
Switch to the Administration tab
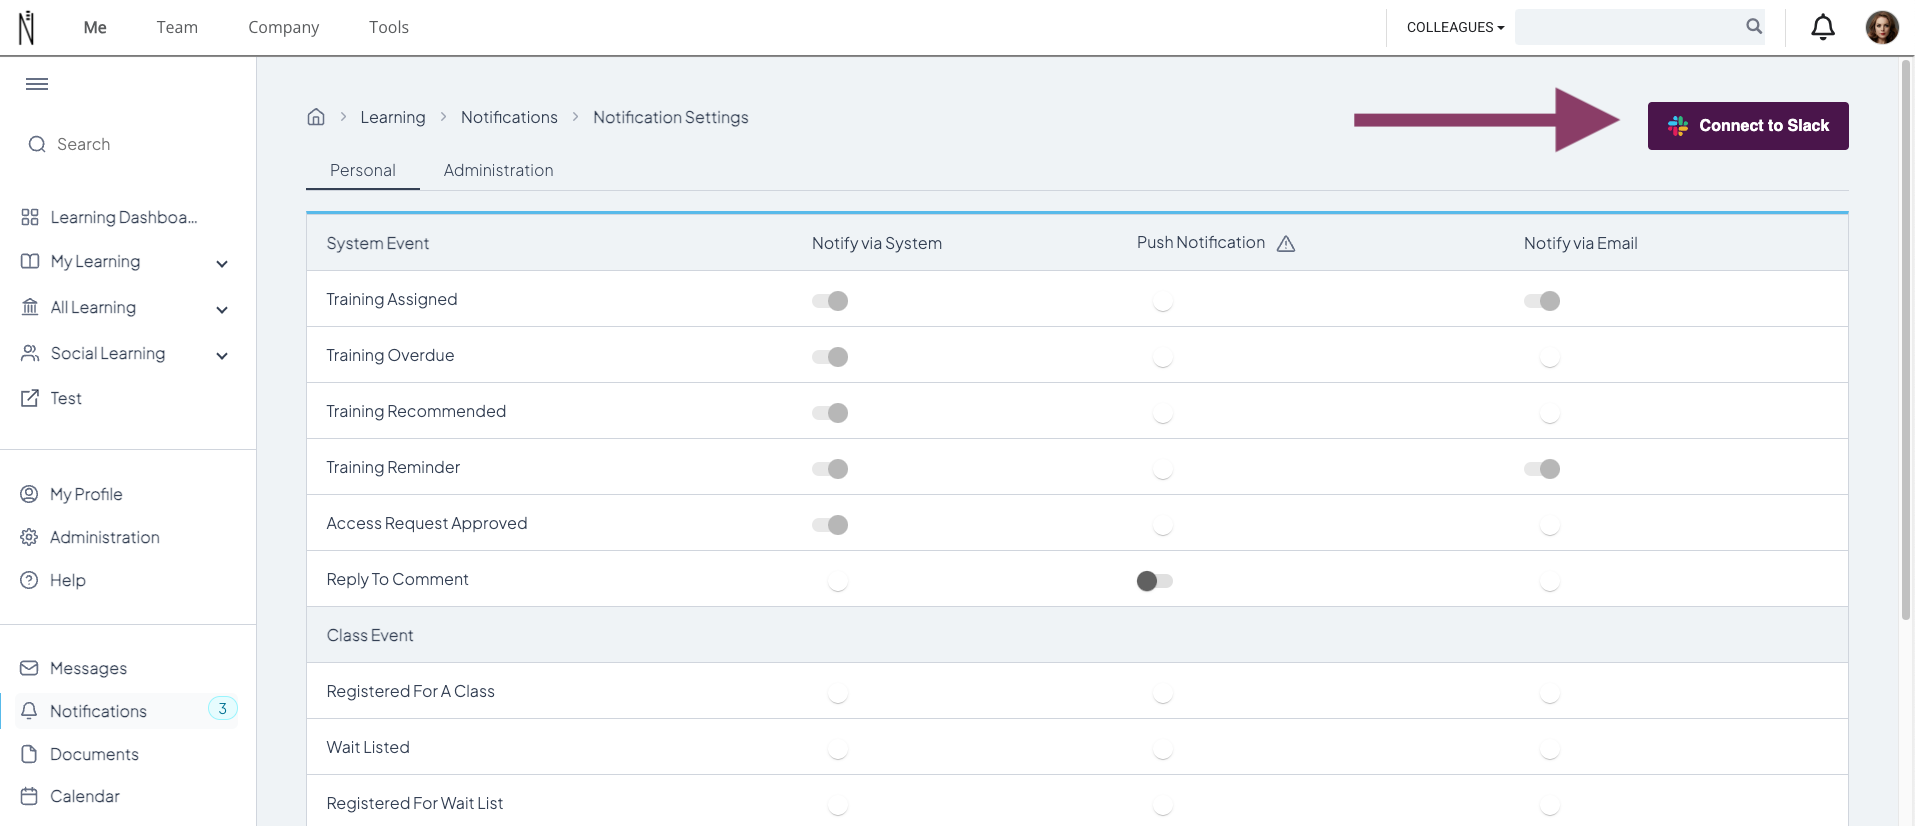tap(498, 170)
